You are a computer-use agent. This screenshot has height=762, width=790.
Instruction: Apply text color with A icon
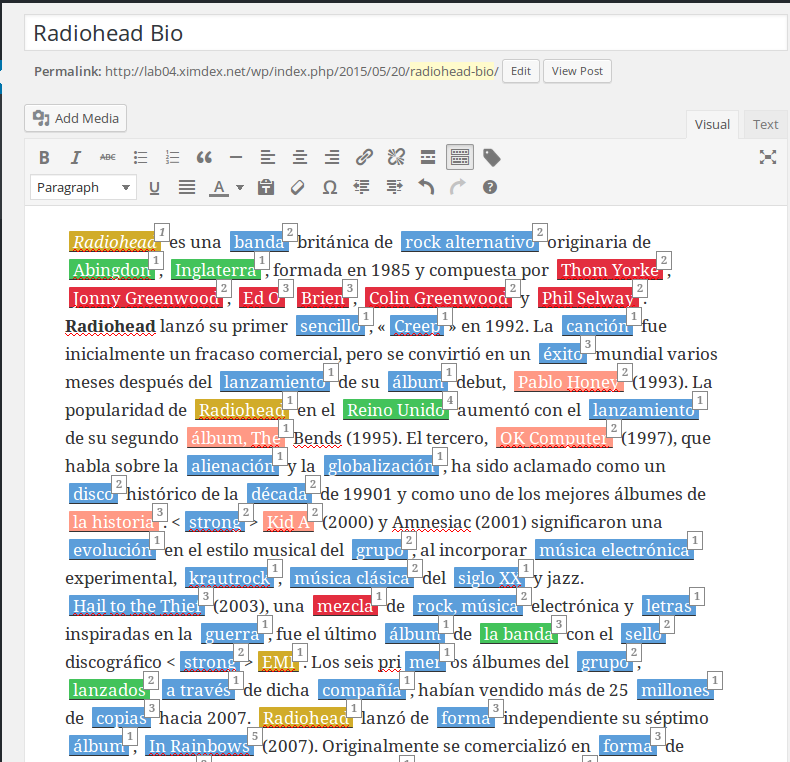[219, 188]
